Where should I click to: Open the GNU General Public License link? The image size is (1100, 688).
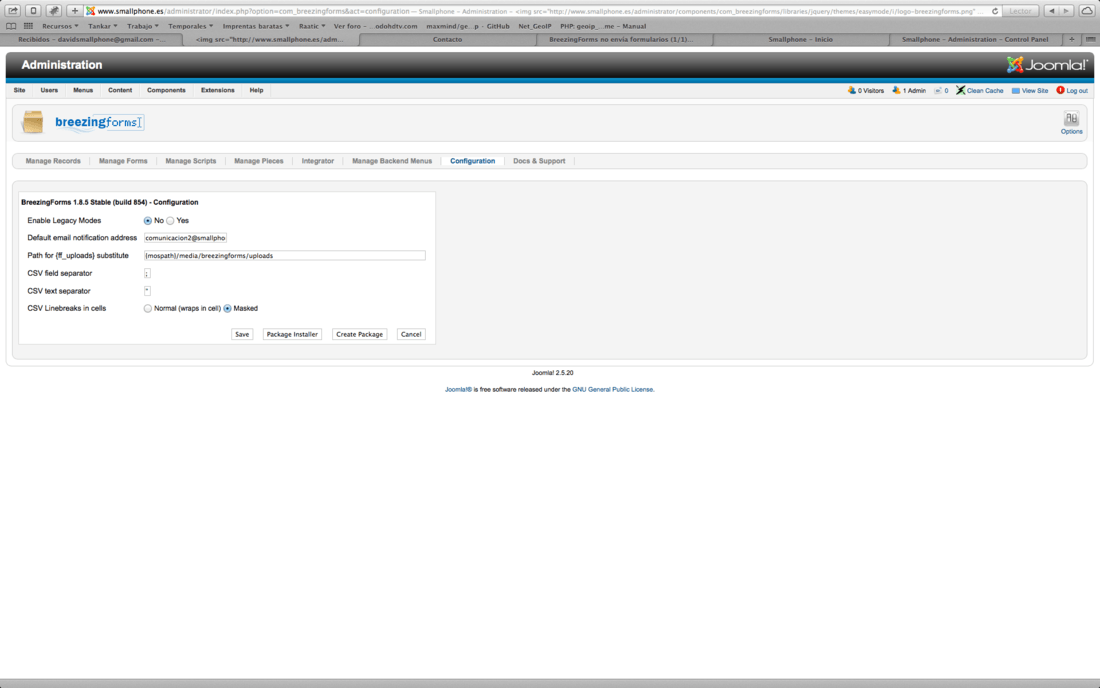612,389
